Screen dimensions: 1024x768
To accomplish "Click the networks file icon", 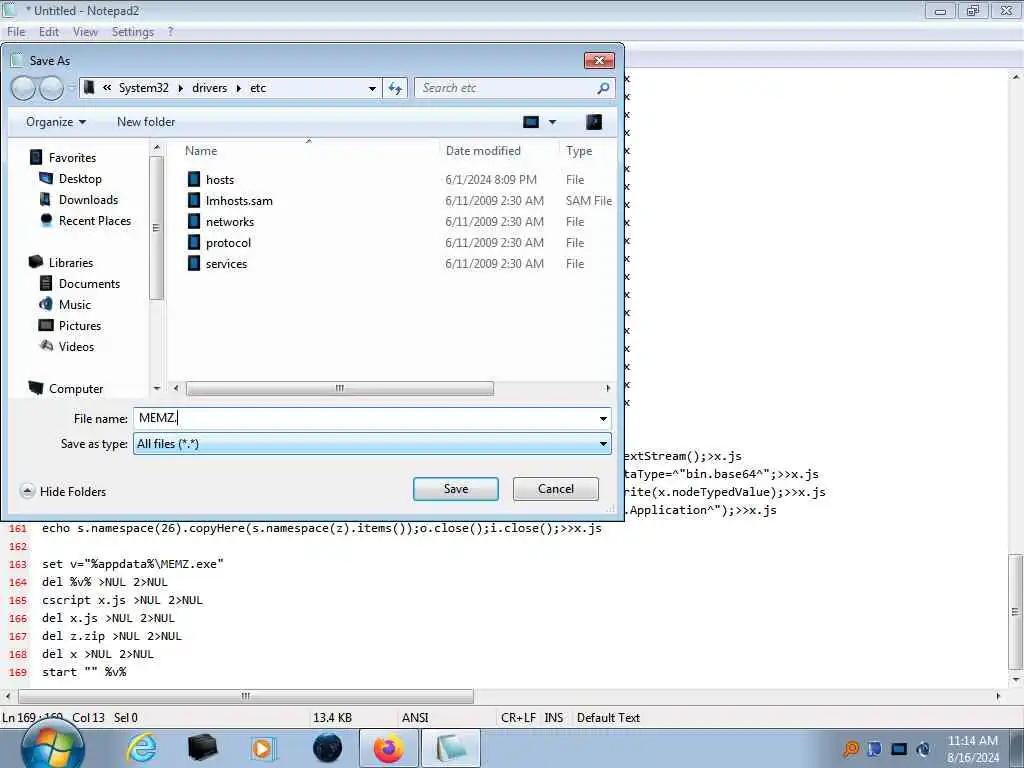I will [193, 221].
